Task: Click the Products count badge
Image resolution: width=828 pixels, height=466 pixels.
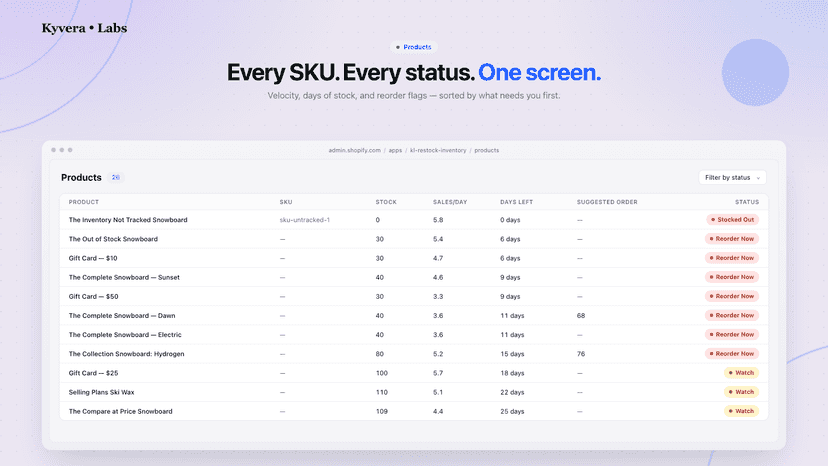Action: click(115, 178)
